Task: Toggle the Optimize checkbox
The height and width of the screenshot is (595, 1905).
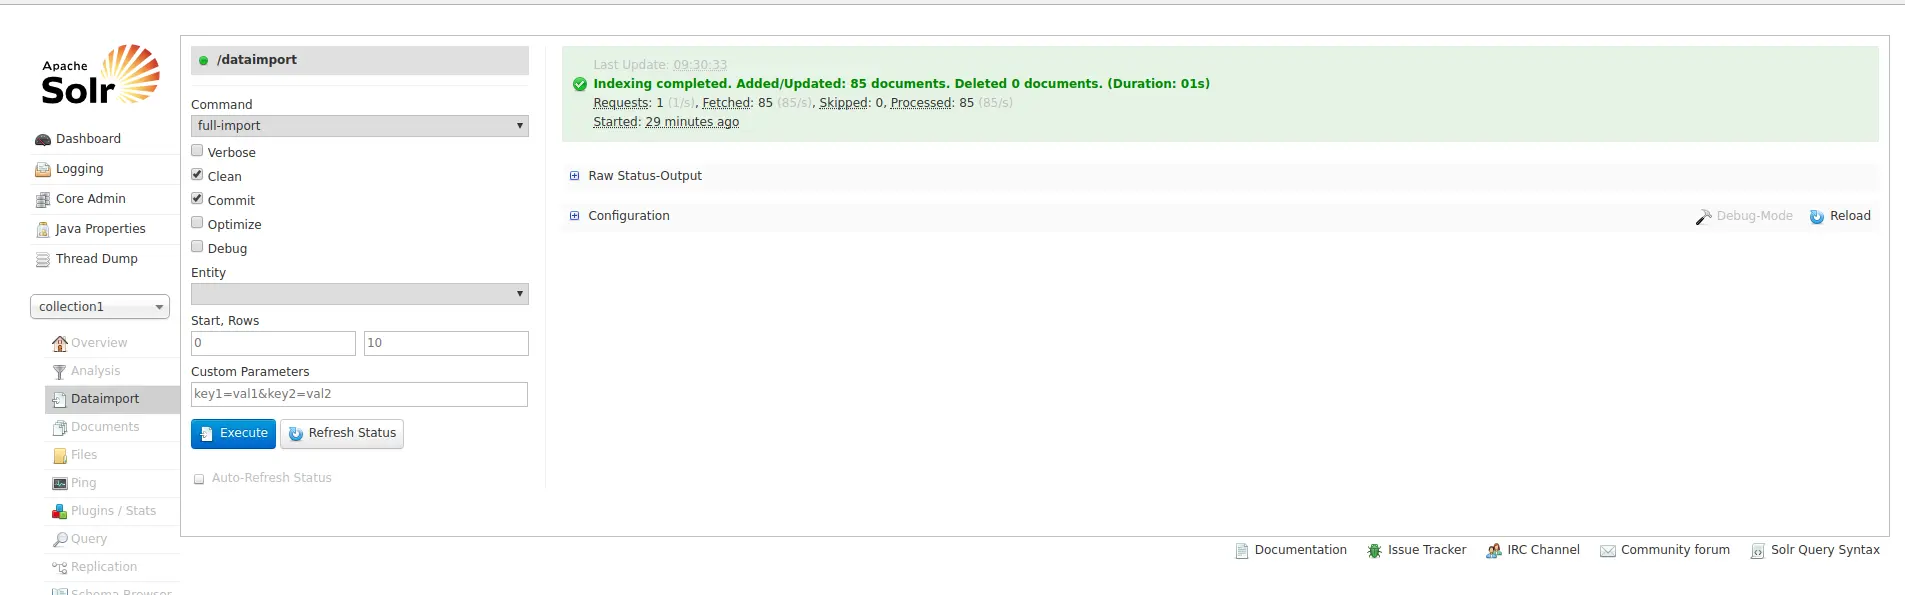Action: [197, 223]
